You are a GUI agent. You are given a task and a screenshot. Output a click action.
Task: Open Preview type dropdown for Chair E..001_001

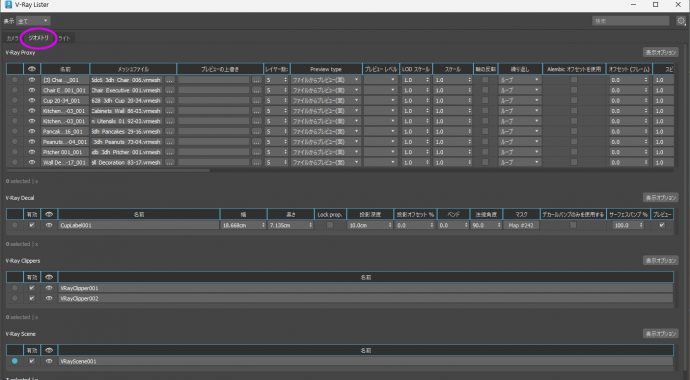point(325,90)
